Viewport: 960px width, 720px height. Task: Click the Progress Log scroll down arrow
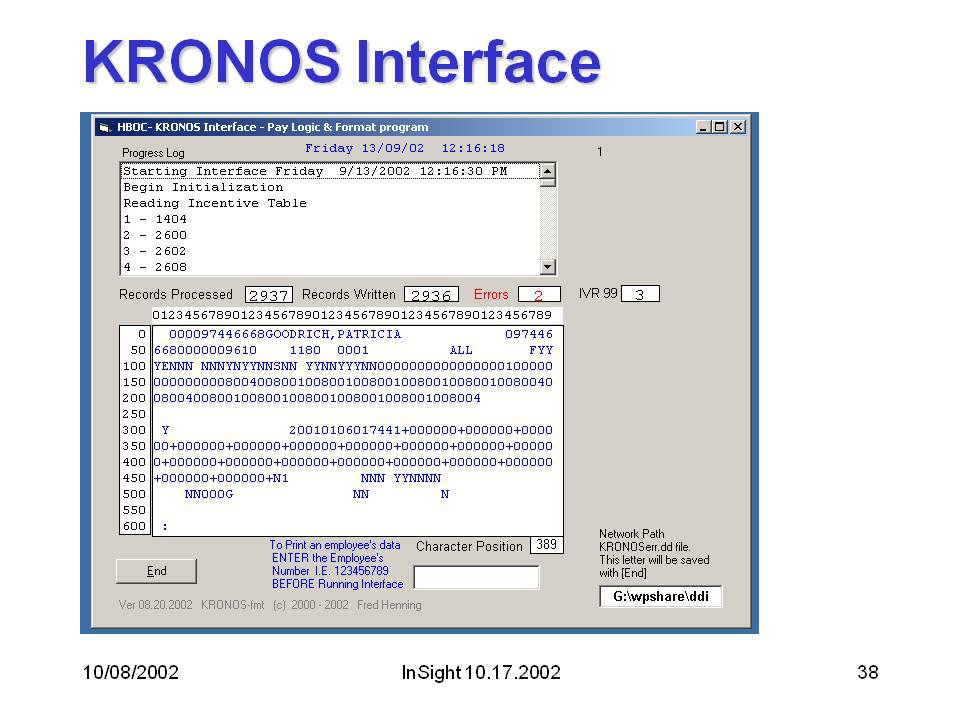(x=547, y=266)
